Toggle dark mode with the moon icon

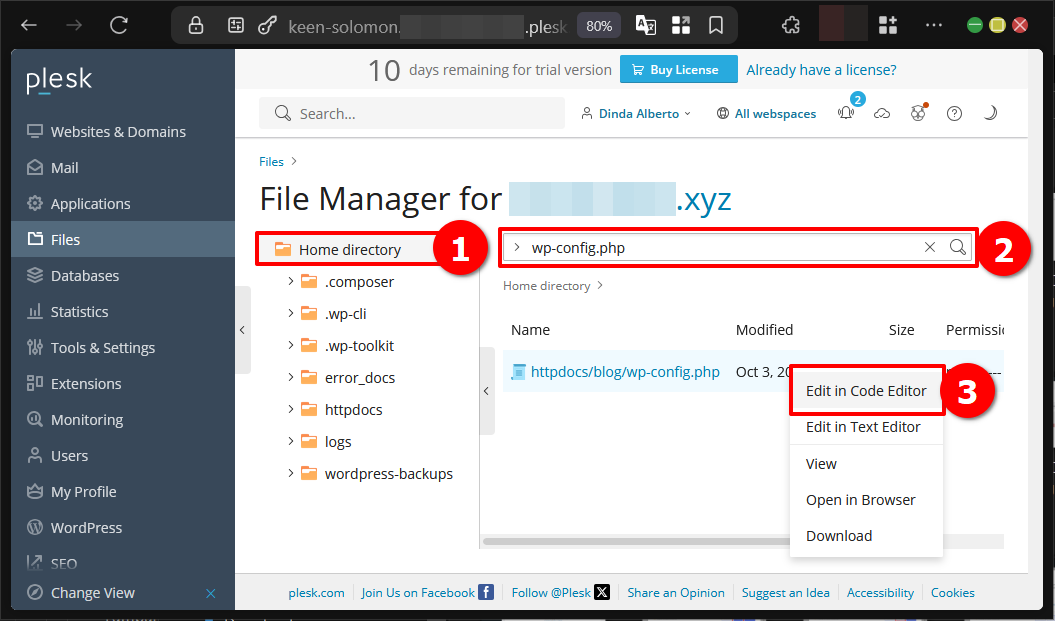[990, 113]
